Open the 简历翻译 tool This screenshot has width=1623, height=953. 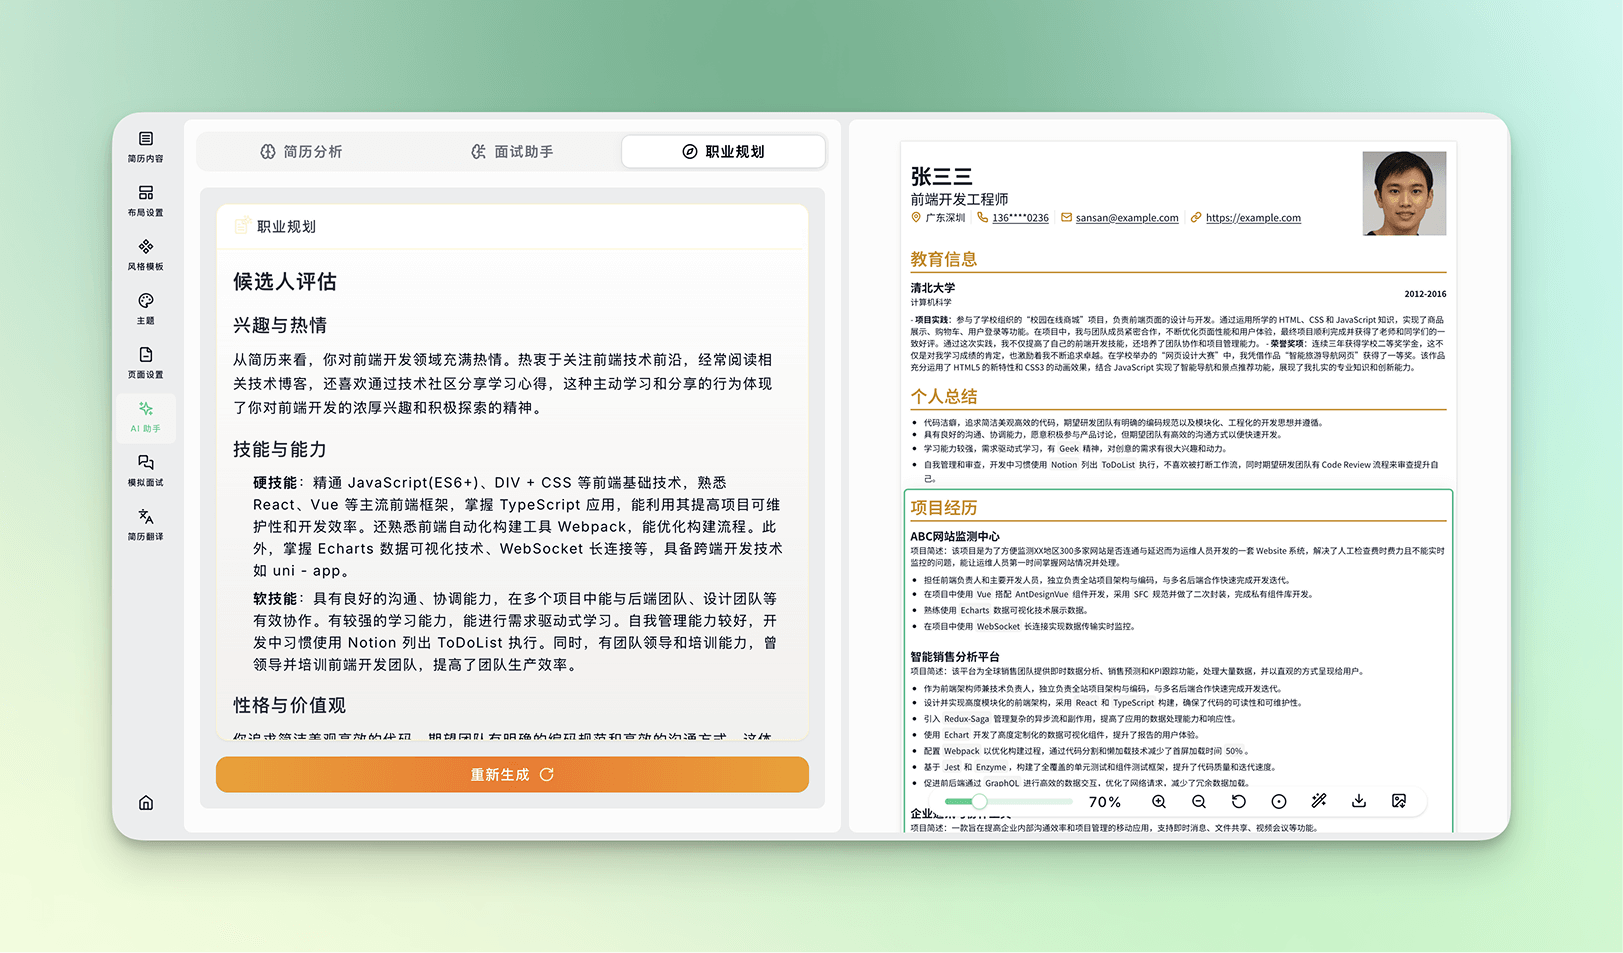(146, 524)
